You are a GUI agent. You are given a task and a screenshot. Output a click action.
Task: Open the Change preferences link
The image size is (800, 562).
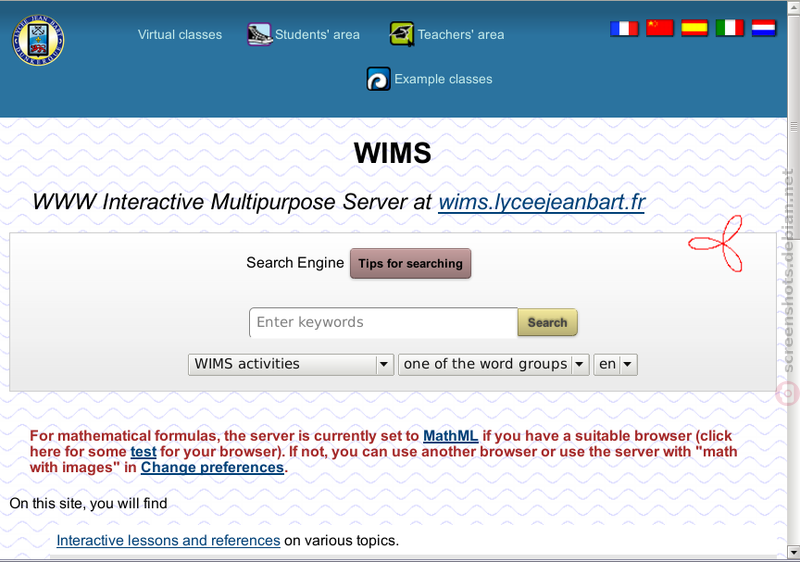[212, 468]
